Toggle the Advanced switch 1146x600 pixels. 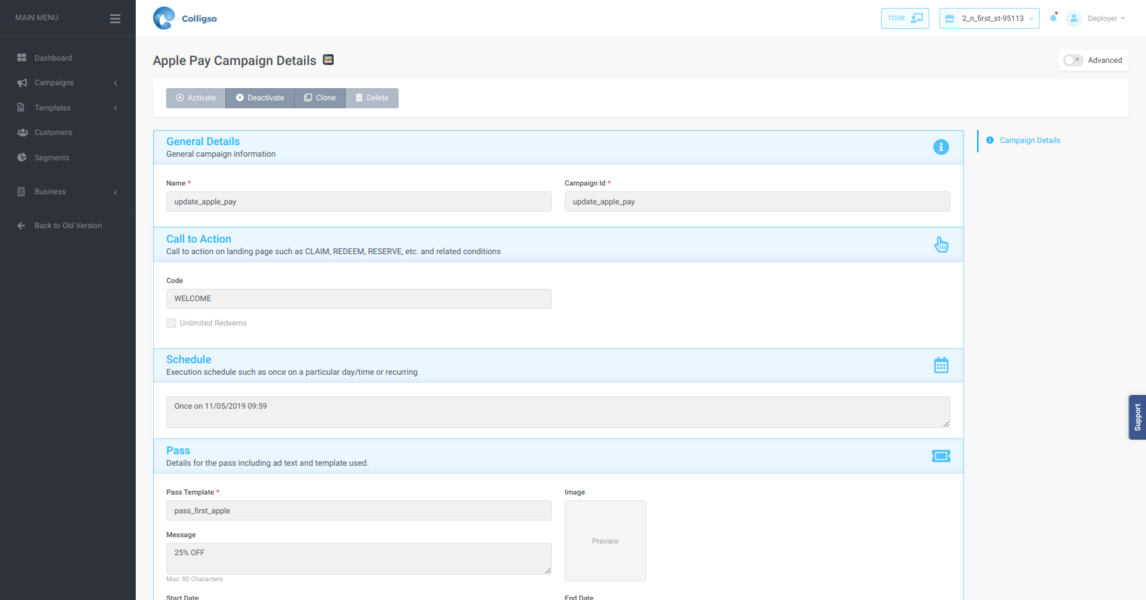tap(1072, 60)
